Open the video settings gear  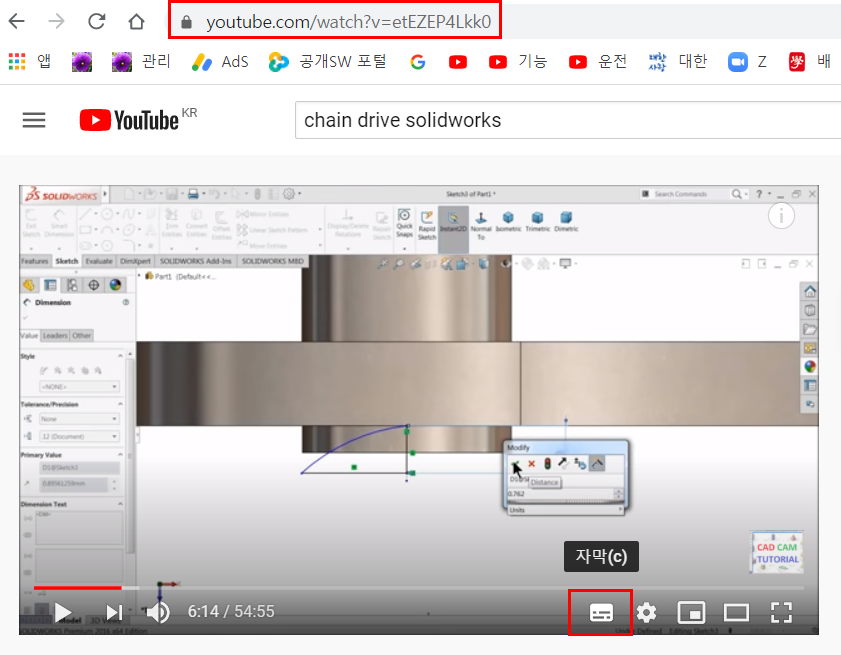[x=646, y=612]
